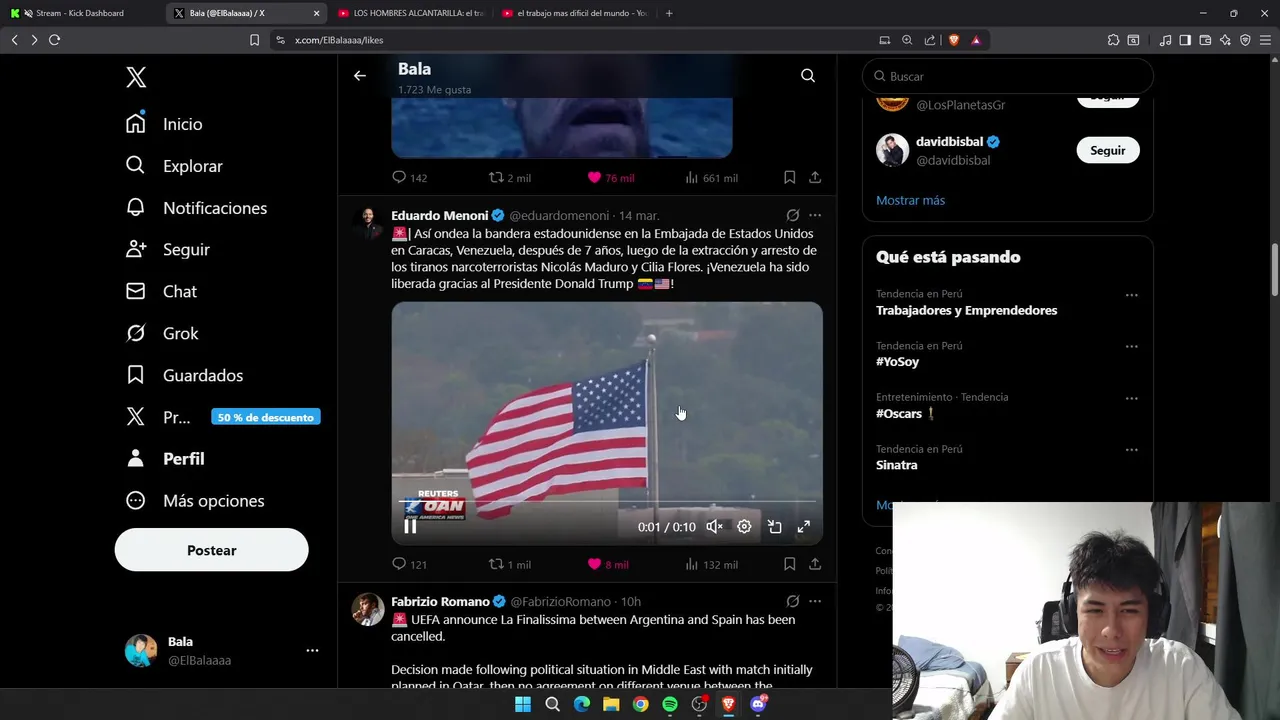Open Spotify from taskbar
This screenshot has width=1280, height=720.
tap(670, 704)
